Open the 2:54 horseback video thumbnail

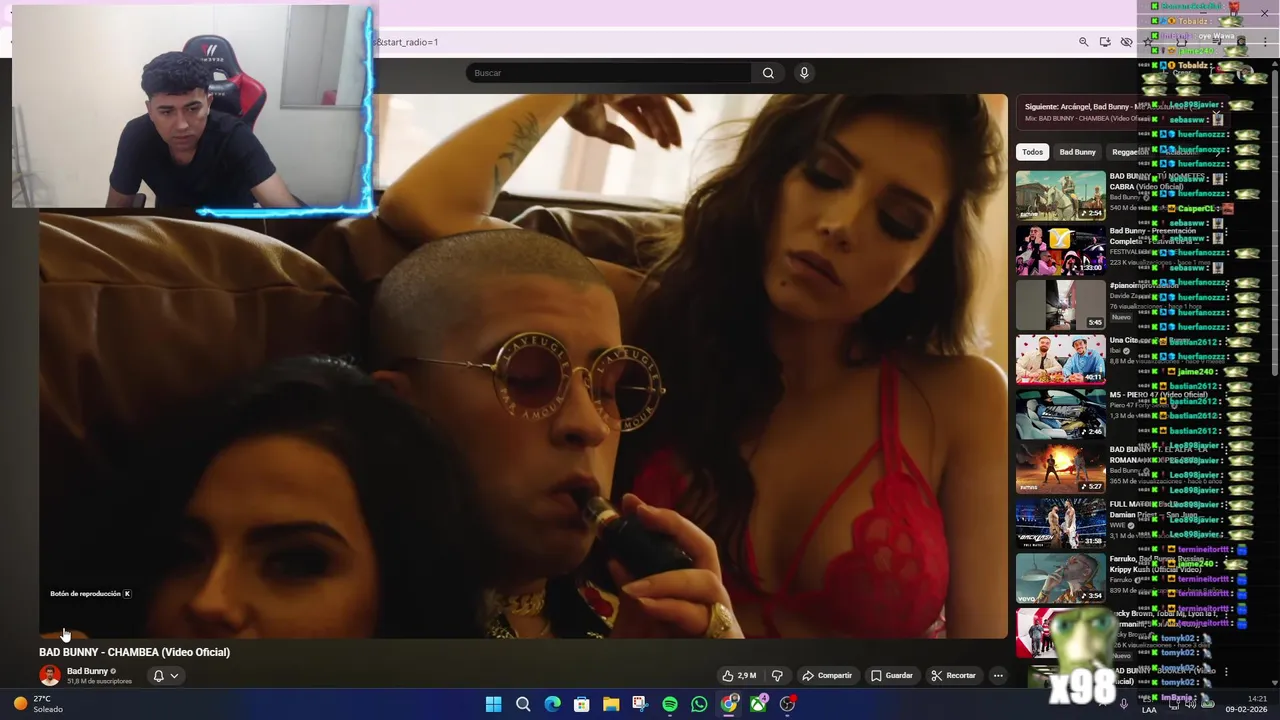pos(1061,195)
